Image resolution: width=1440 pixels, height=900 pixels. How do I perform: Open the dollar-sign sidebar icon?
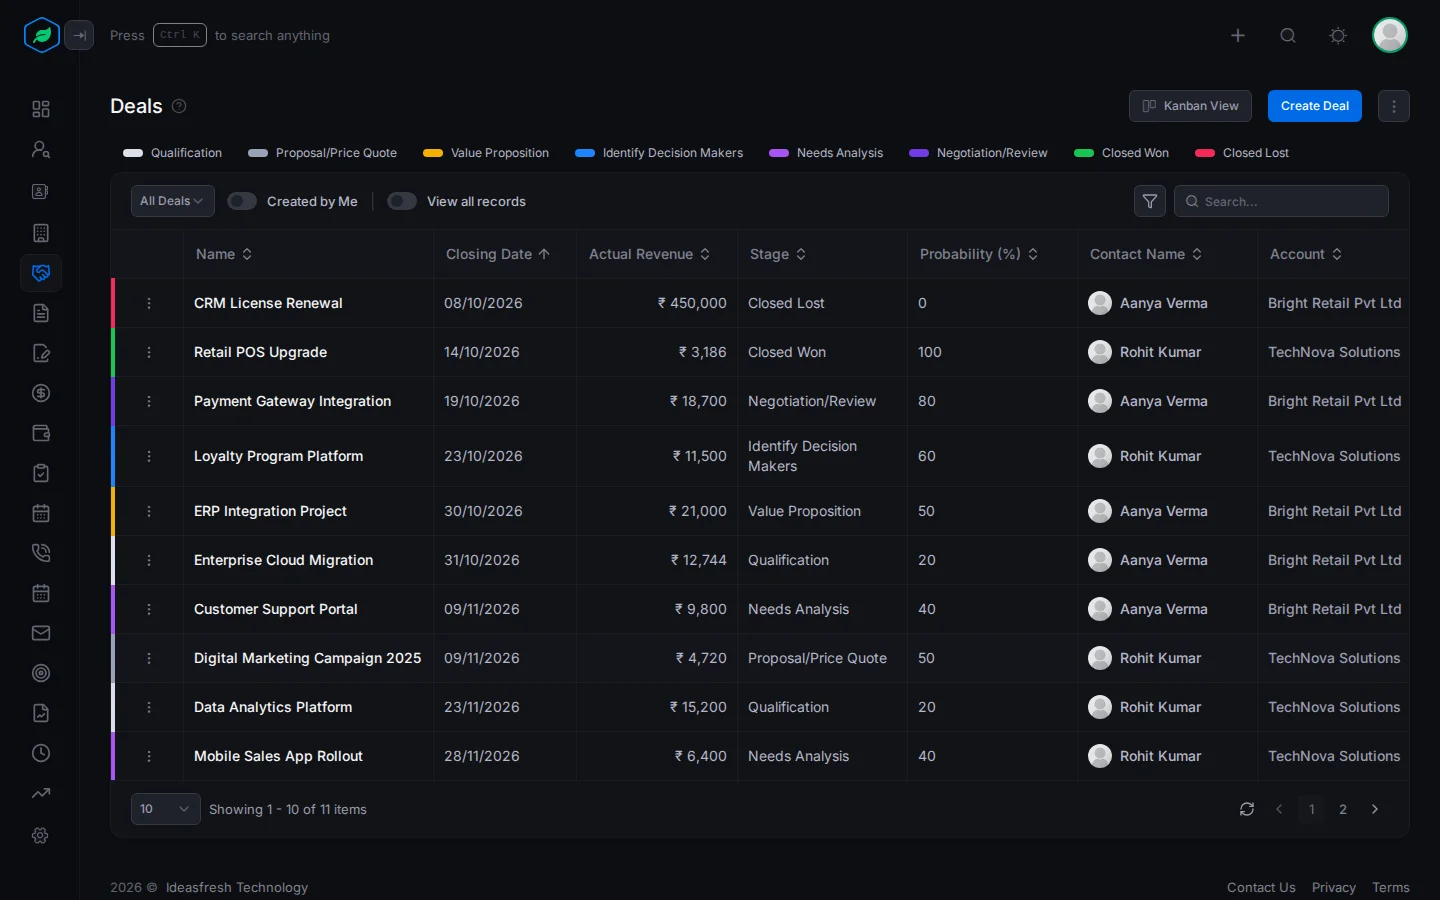tap(41, 393)
